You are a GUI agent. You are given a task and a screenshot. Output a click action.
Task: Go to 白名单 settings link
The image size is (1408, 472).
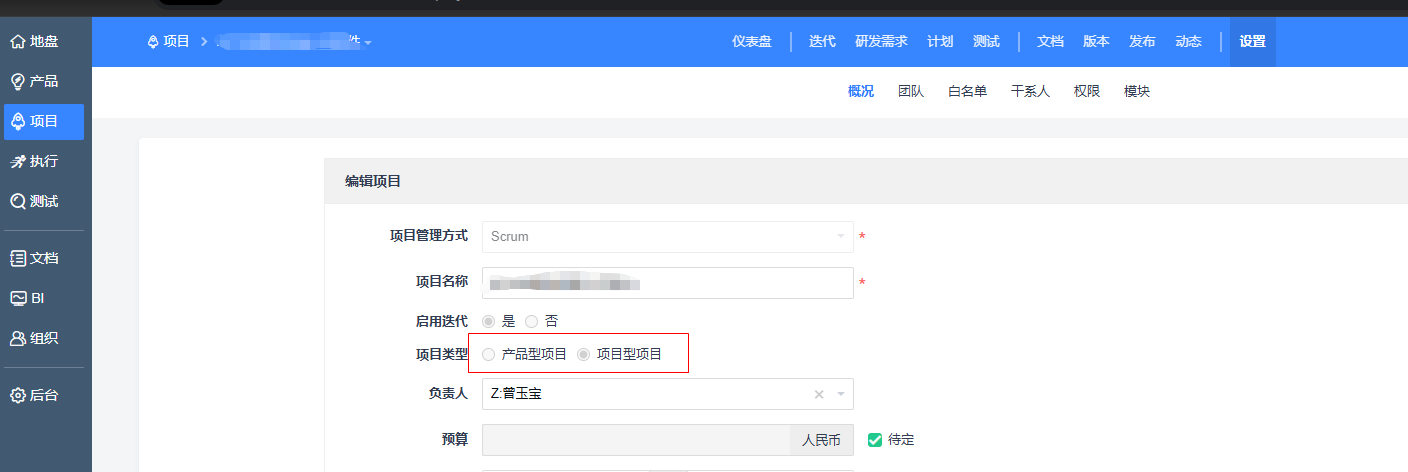point(967,91)
